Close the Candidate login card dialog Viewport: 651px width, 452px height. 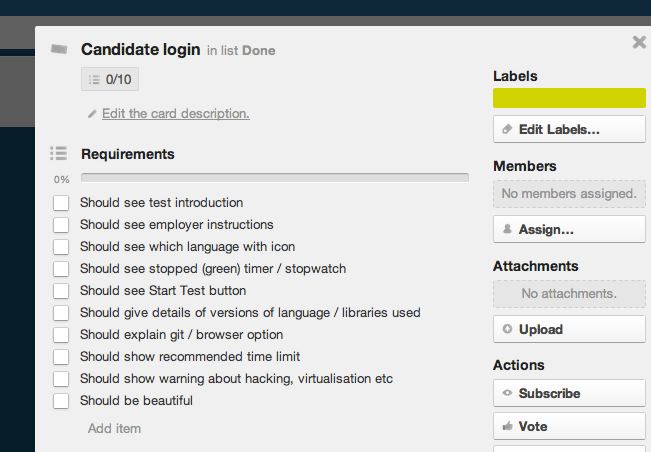639,42
